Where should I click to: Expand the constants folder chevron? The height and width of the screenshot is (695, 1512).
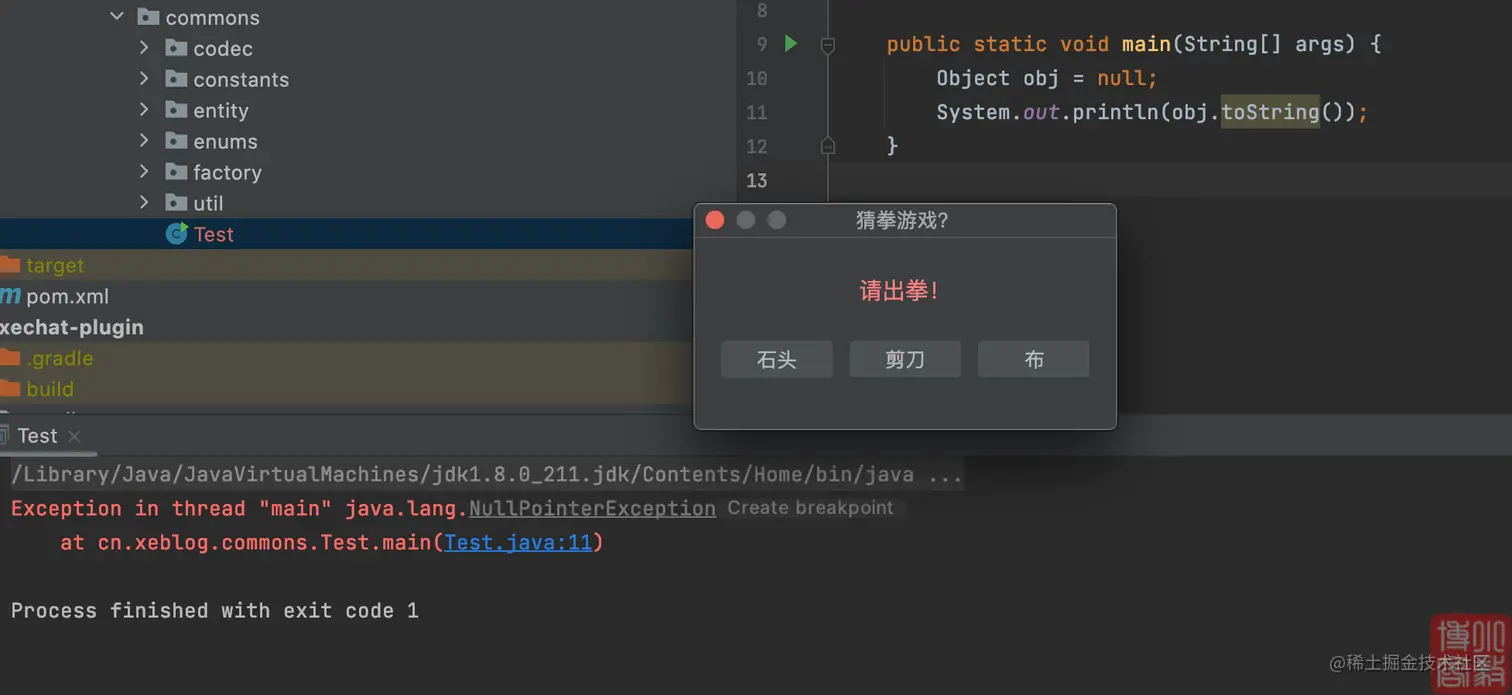pyautogui.click(x=144, y=79)
